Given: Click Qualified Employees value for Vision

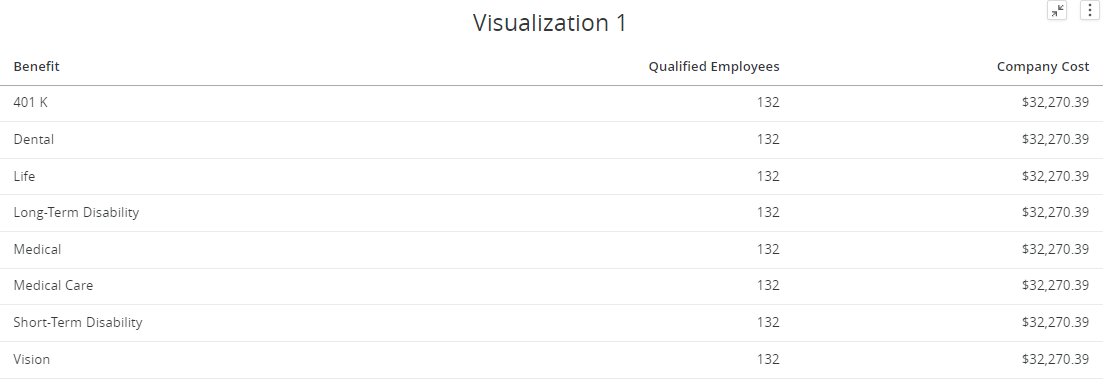Looking at the screenshot, I should [768, 359].
